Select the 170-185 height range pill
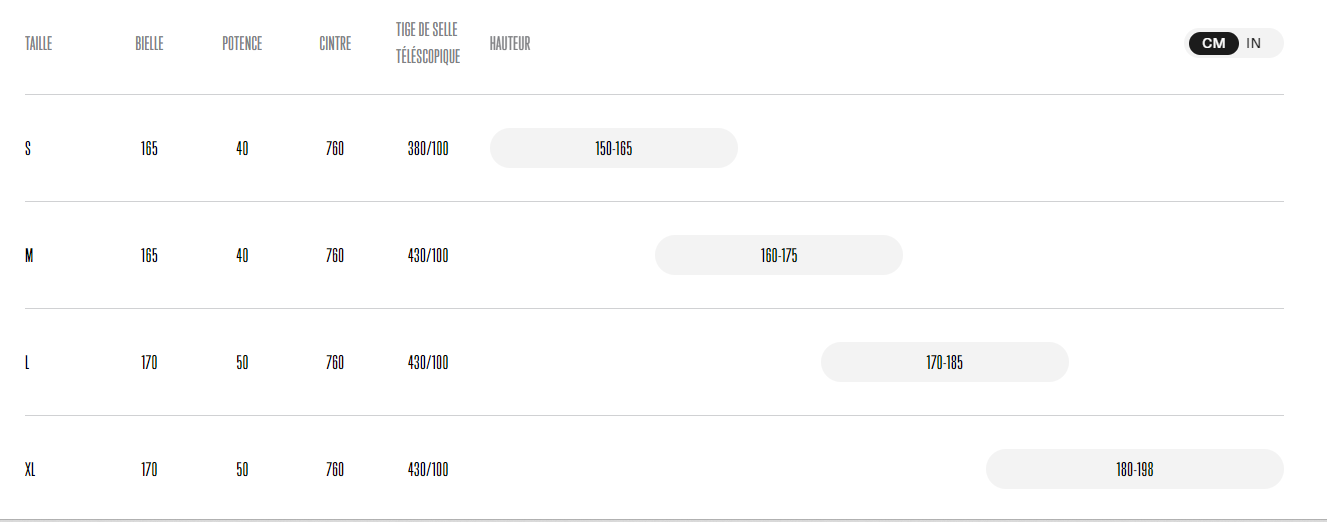Screen dimensions: 1327x522 945,362
